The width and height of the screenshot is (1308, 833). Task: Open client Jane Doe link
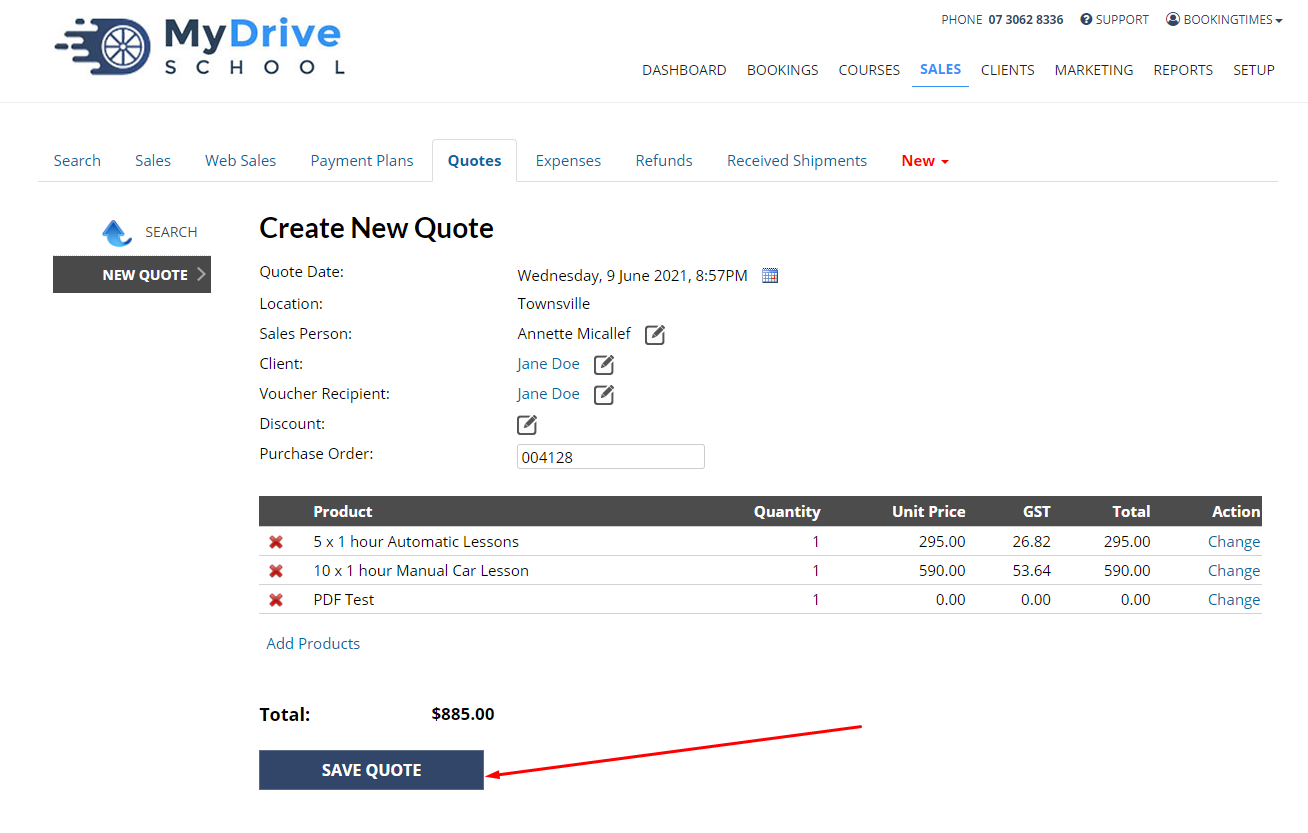click(548, 364)
